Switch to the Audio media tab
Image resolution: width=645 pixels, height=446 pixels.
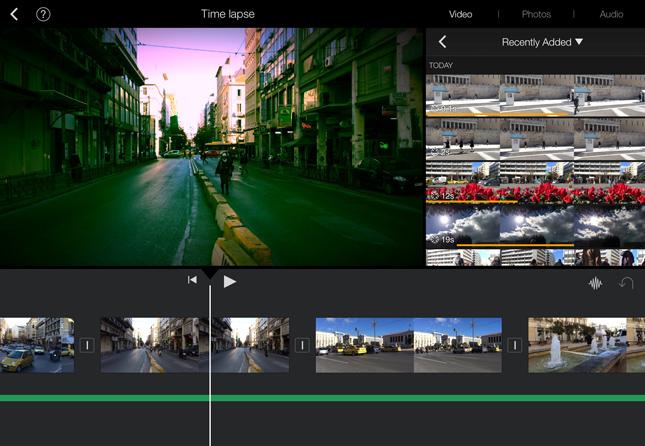(x=611, y=14)
